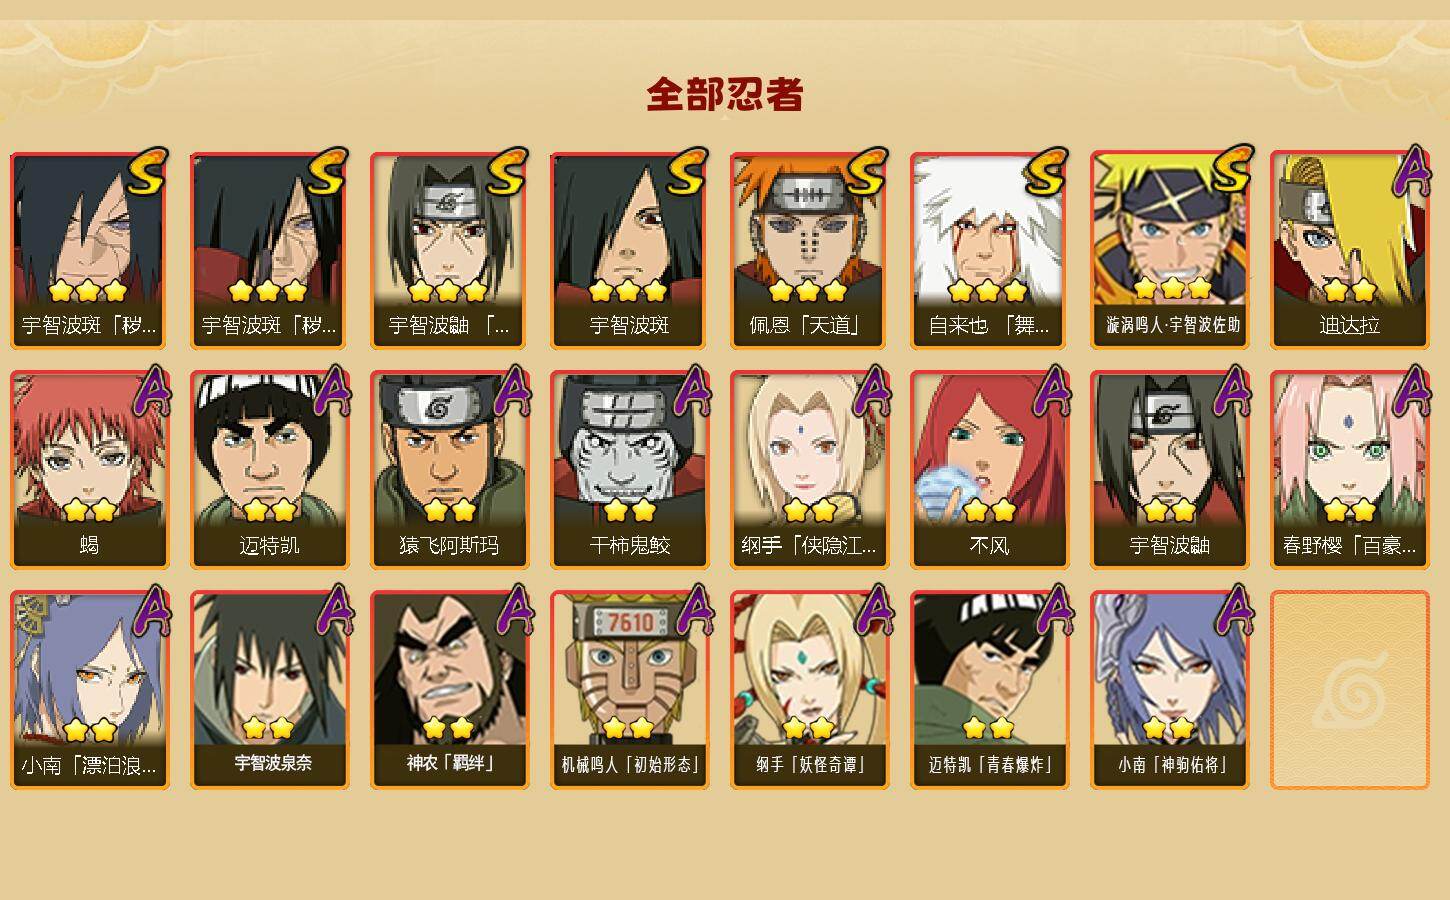
Task: Open the 宇智波泉奈 card
Action: (x=269, y=690)
